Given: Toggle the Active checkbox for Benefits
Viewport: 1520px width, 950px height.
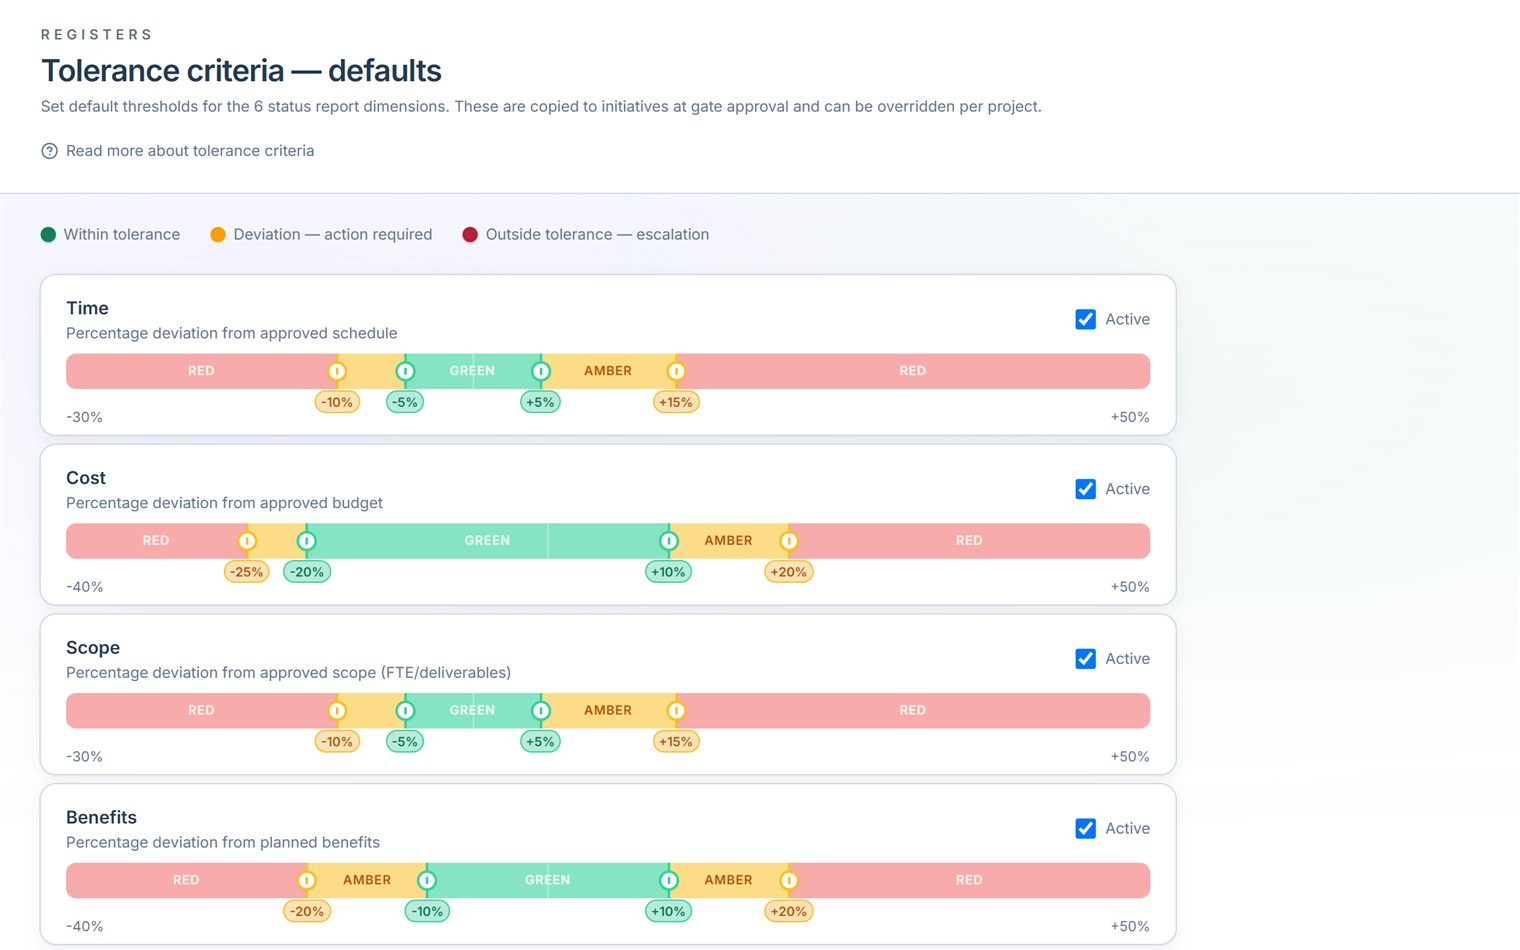Looking at the screenshot, I should tap(1085, 829).
